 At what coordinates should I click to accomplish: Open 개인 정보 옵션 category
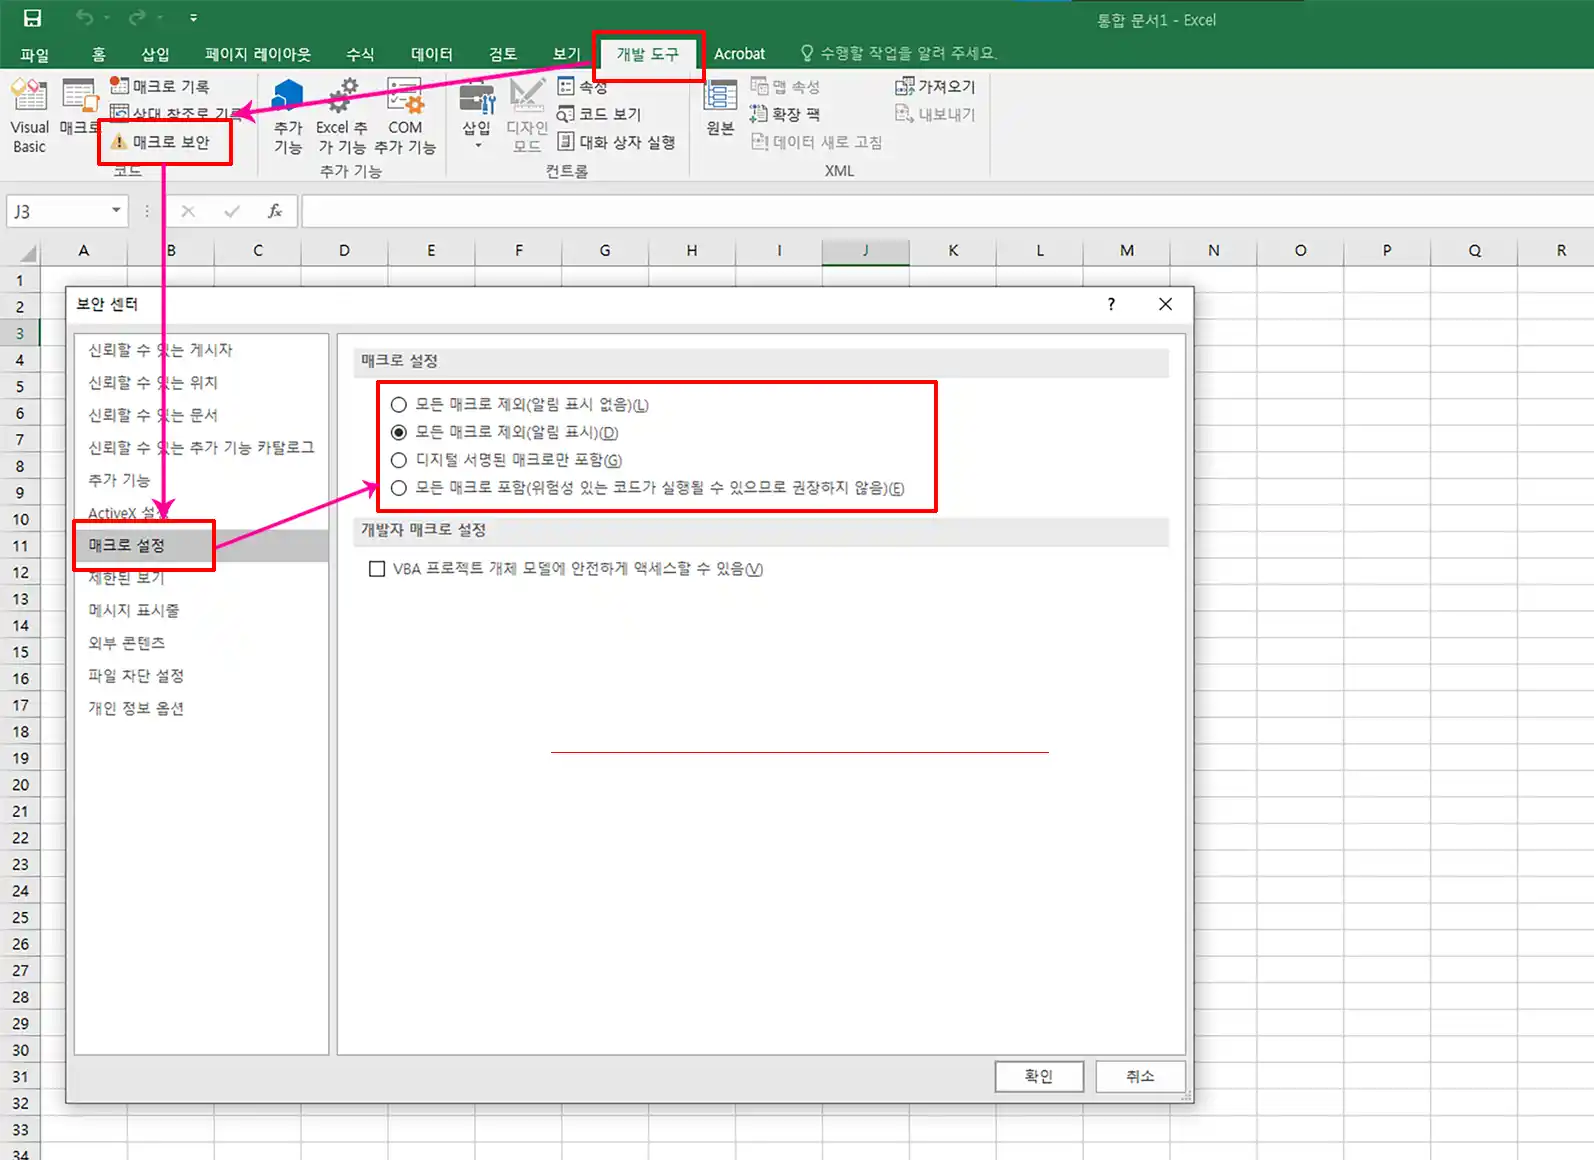click(201, 708)
